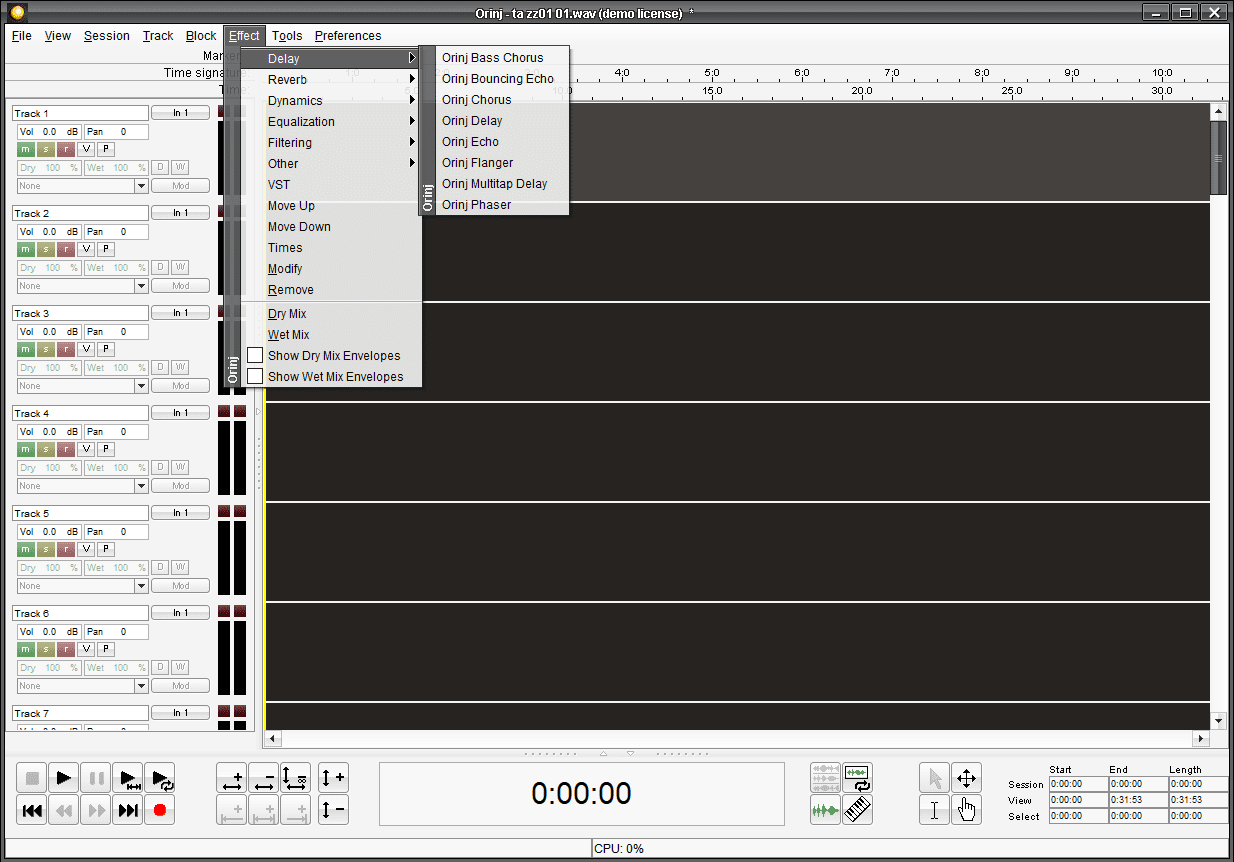Arm Track 2 for recording
This screenshot has width=1234, height=862.
click(x=66, y=249)
